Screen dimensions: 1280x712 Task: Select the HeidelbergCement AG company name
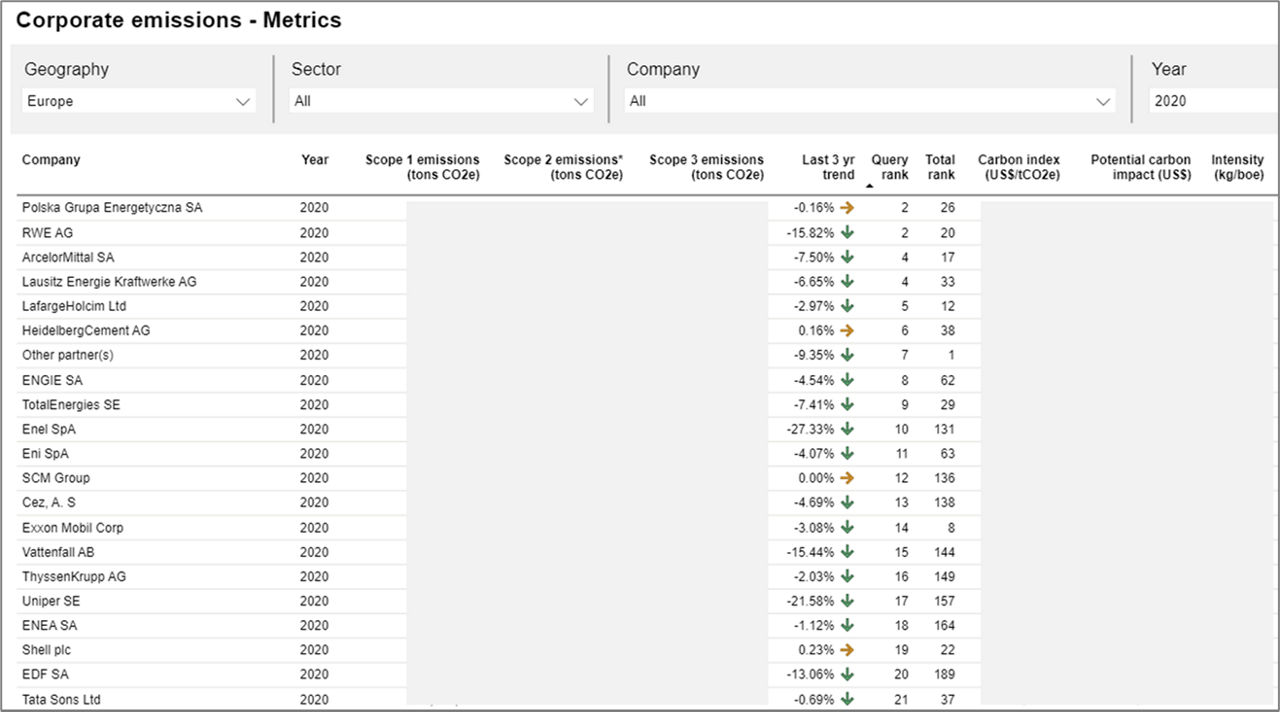tap(86, 330)
